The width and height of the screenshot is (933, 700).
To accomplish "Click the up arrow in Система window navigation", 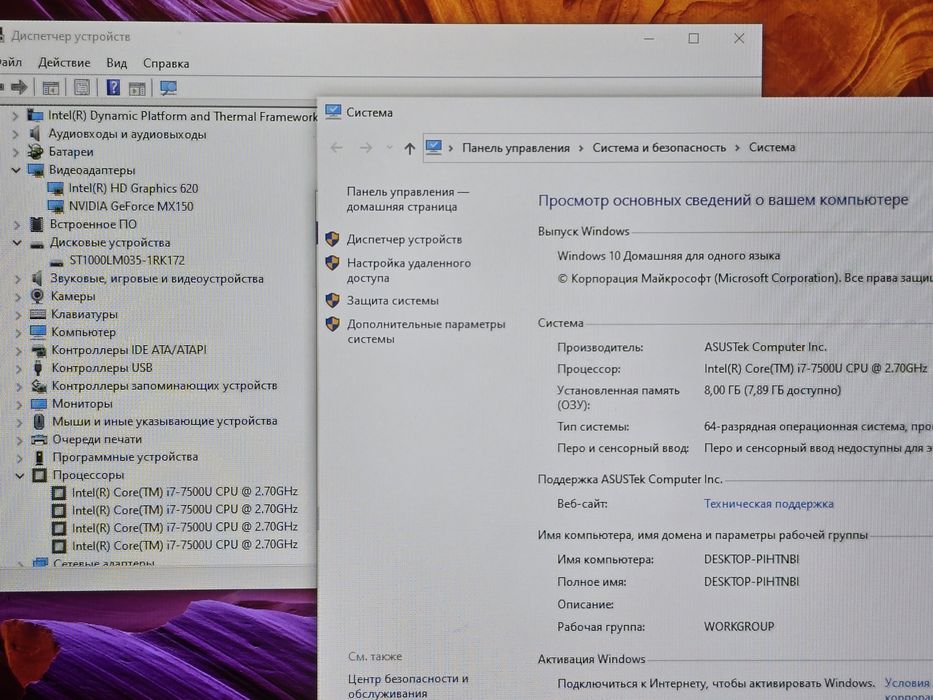I will tap(409, 148).
